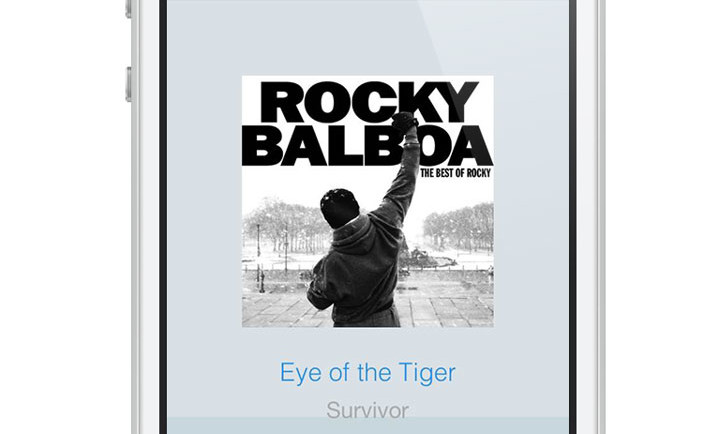Image resolution: width=719 pixels, height=434 pixels.
Task: Click the fountain beside the figure
Action: [425, 259]
